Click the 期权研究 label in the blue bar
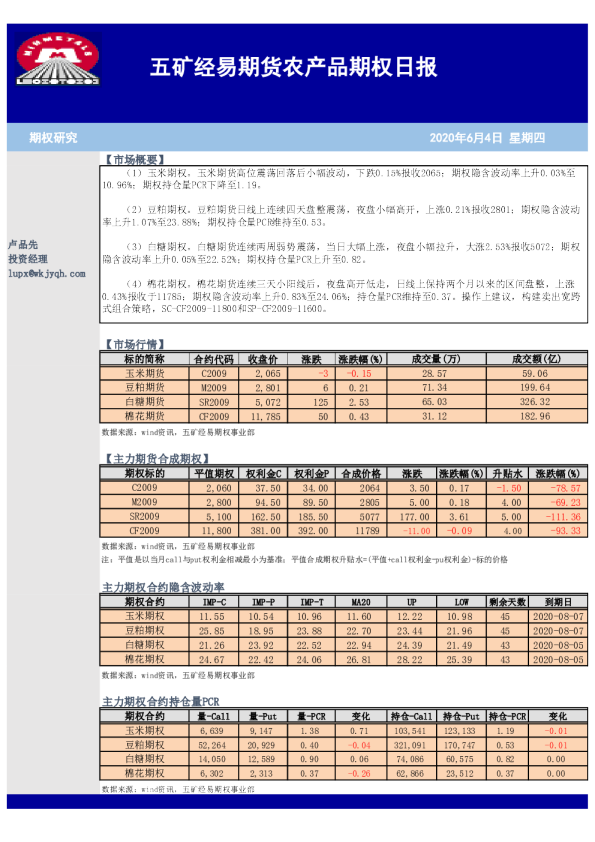The image size is (595, 842). [x=53, y=138]
